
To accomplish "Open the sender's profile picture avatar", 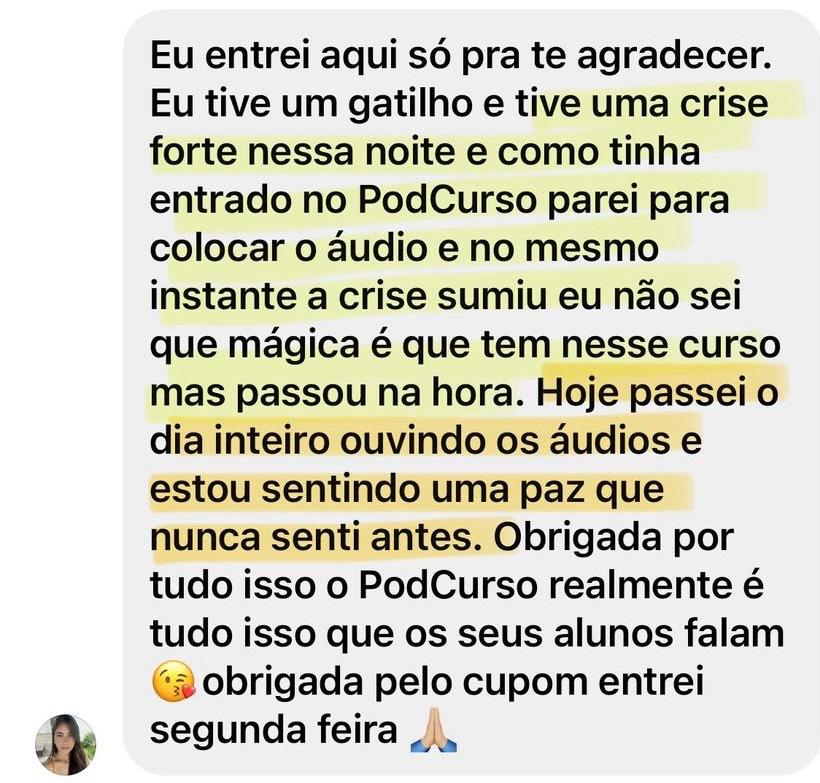I will tap(66, 744).
